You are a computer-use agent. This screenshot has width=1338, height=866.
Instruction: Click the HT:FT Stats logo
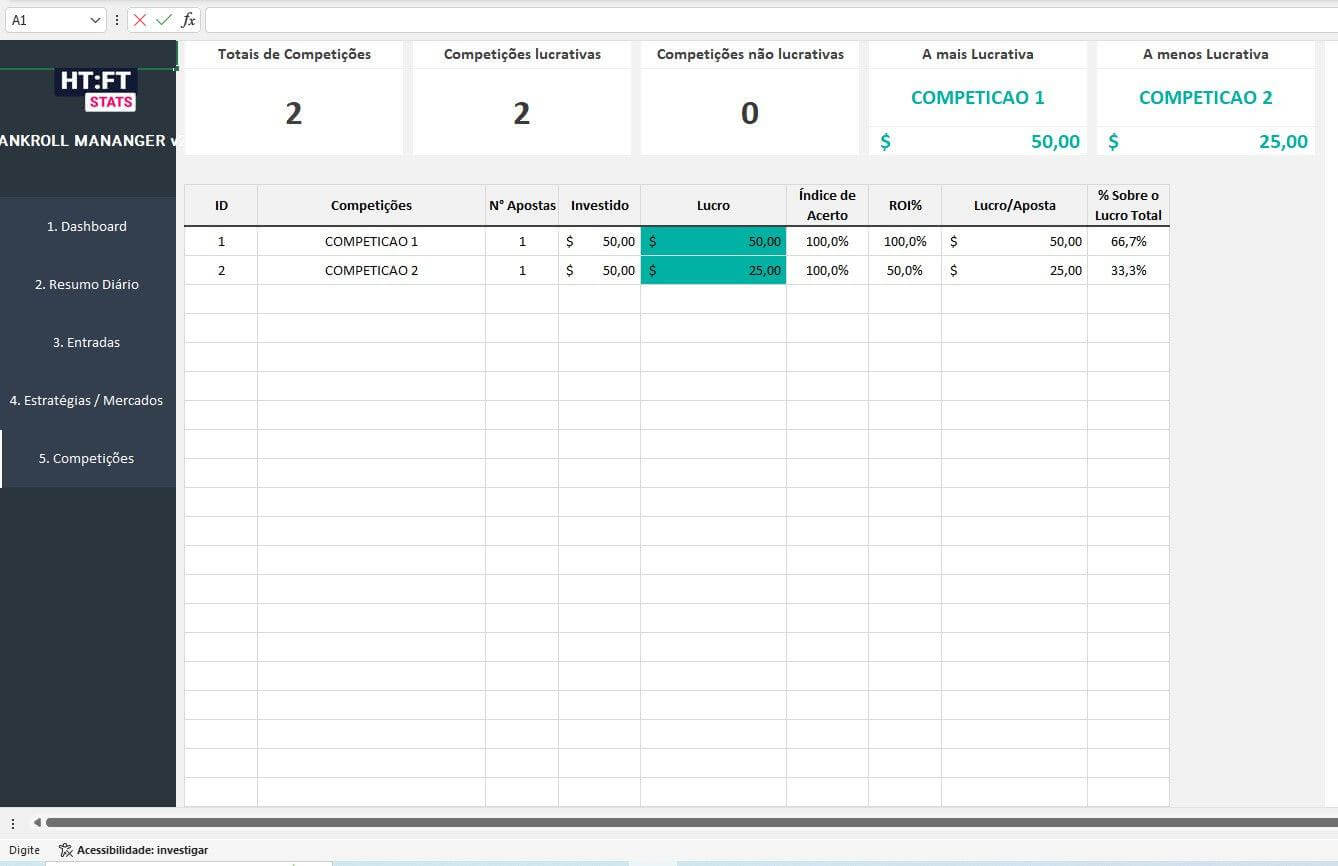(x=96, y=90)
